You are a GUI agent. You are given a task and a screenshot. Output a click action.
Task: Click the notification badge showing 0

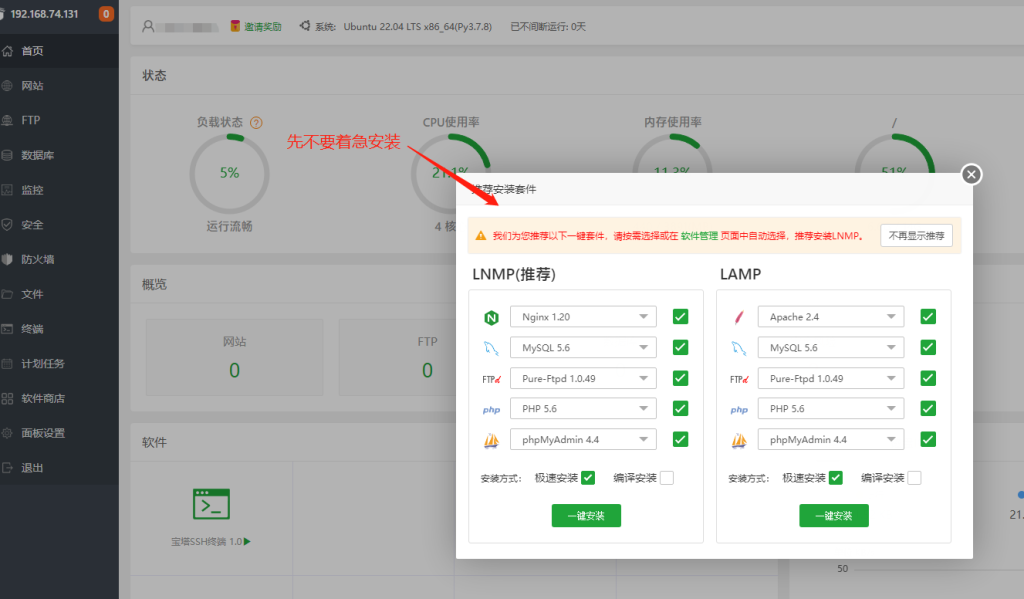point(106,14)
